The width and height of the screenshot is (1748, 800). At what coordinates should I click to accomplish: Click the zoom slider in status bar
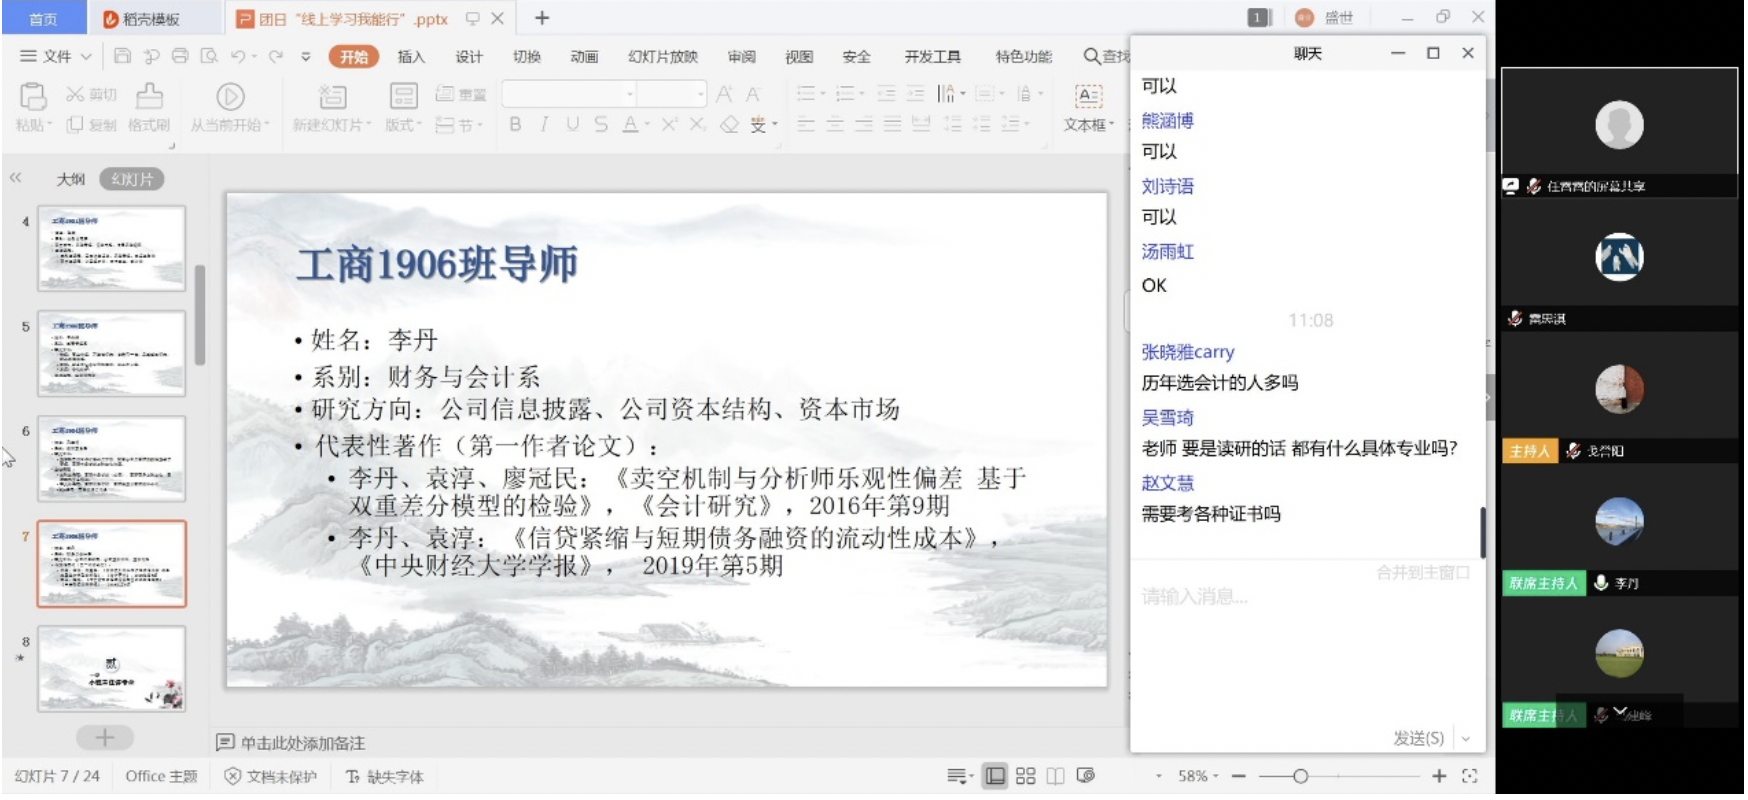(x=1300, y=776)
